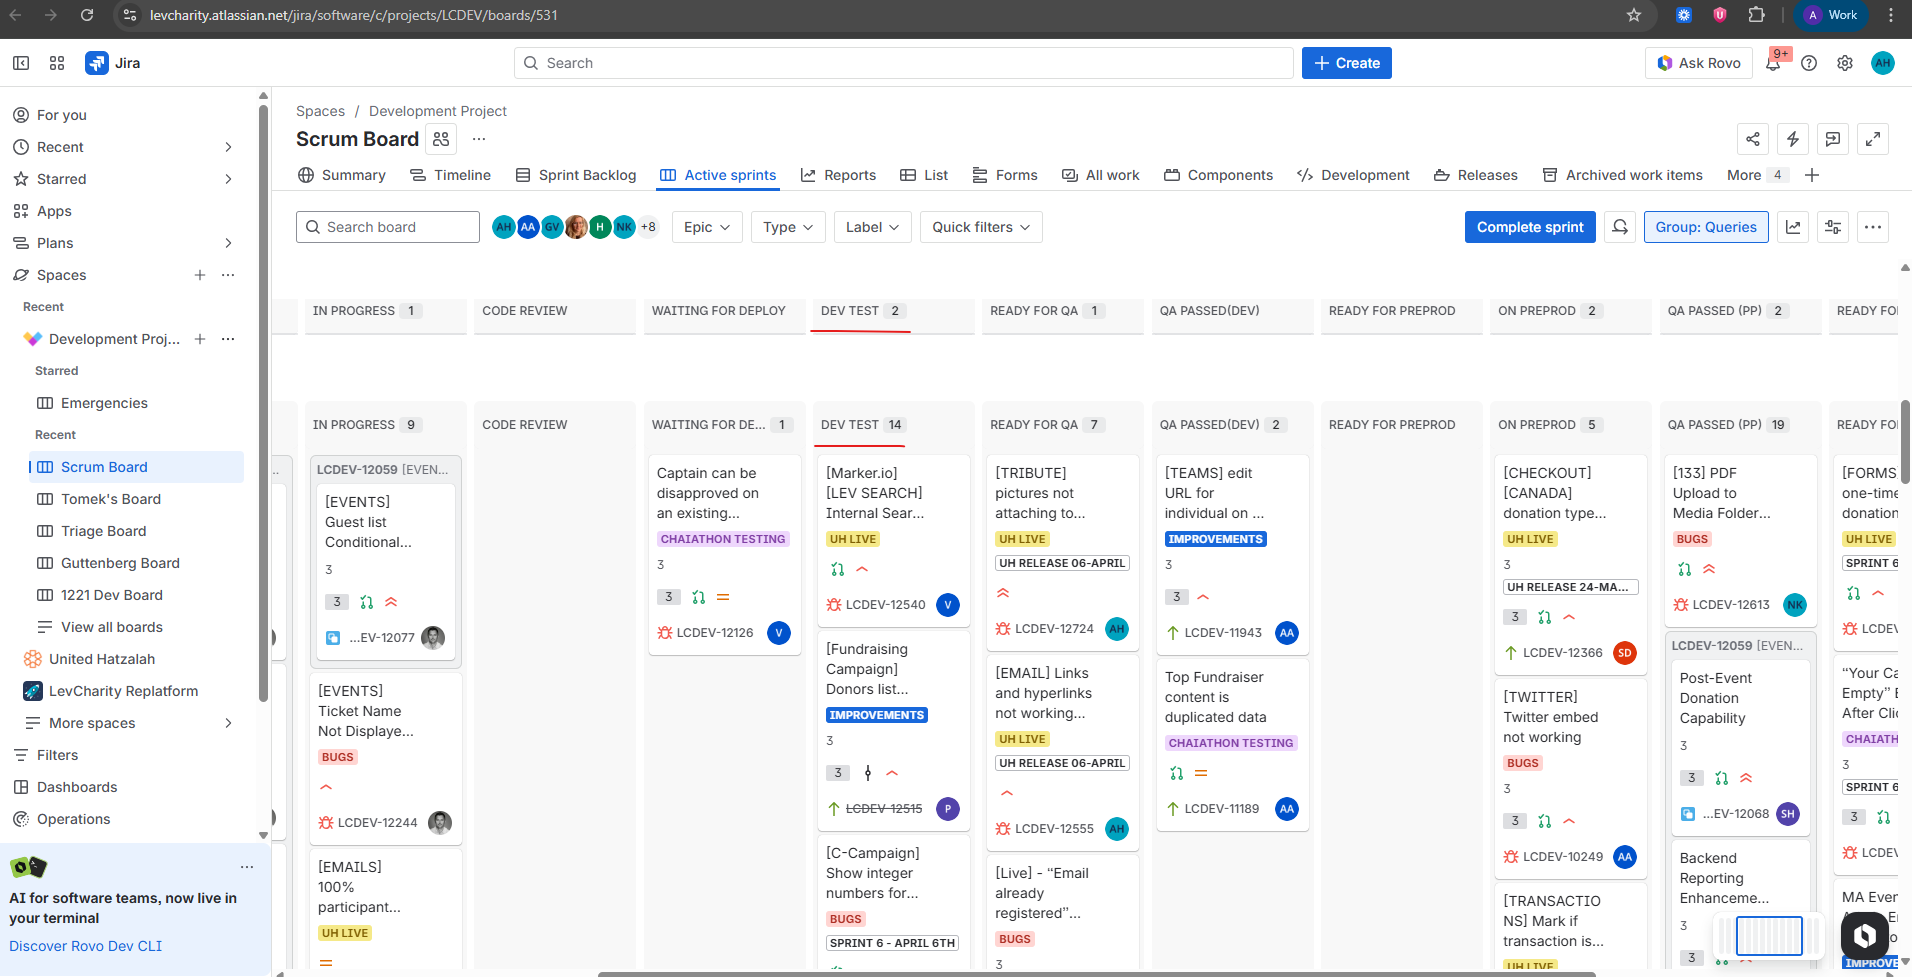The image size is (1912, 977).
Task: Switch to the Sprint Backlog tab
Action: point(576,175)
